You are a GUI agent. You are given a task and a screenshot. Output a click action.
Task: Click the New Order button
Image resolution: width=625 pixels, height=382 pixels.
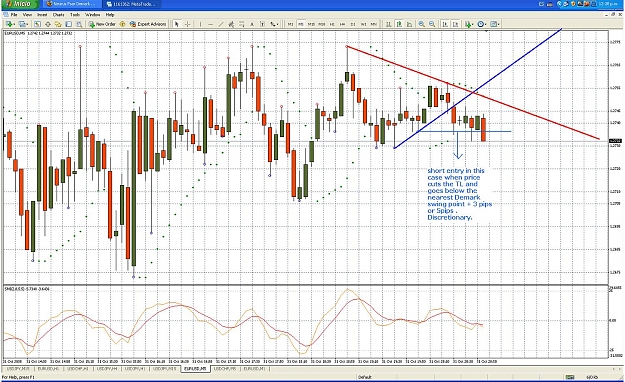(102, 24)
